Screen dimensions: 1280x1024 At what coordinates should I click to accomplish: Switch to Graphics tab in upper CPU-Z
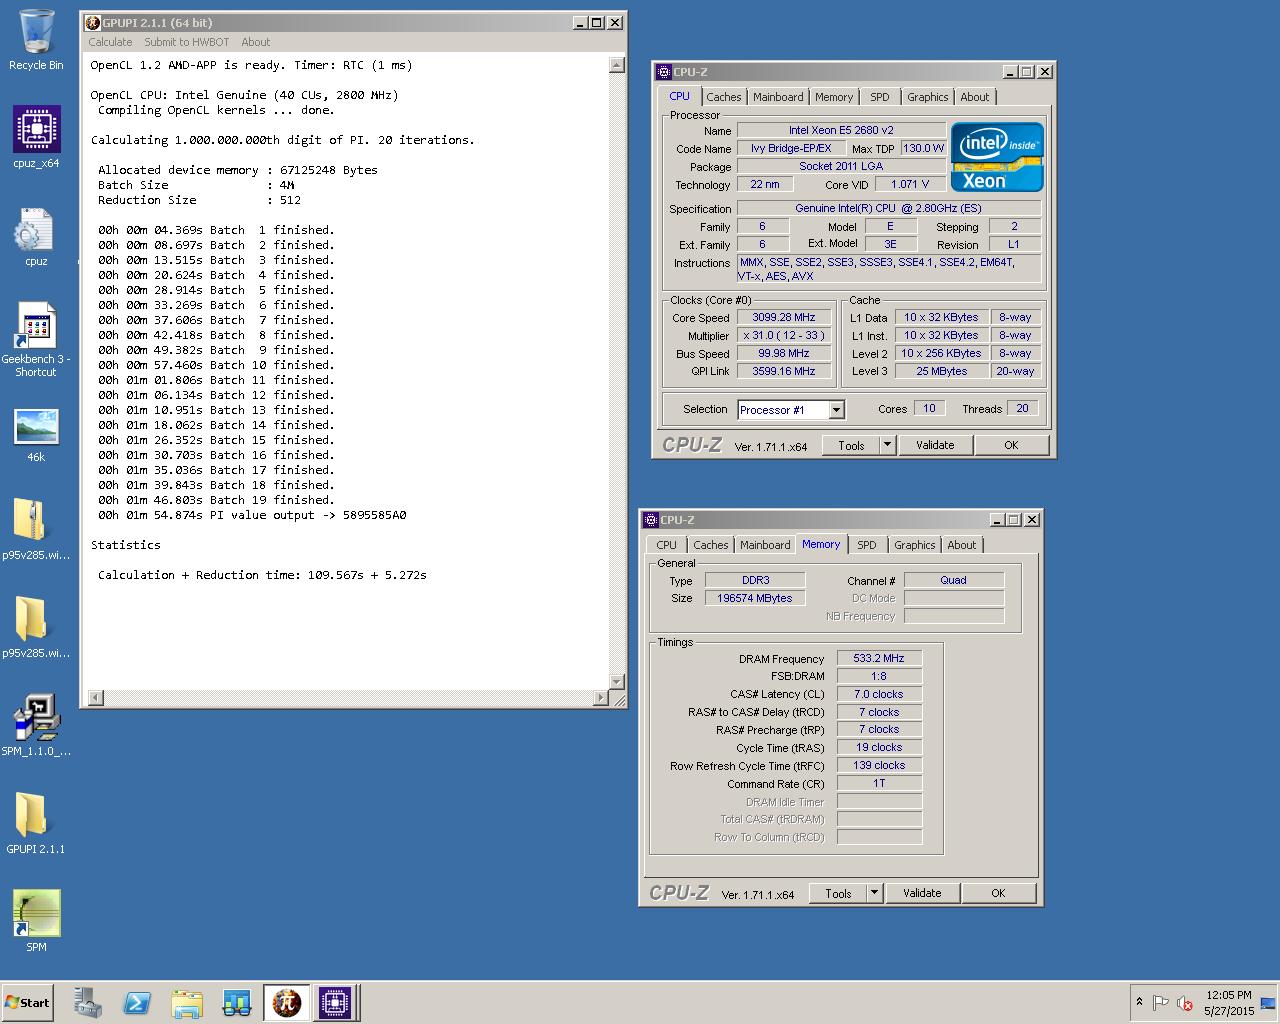tap(928, 97)
